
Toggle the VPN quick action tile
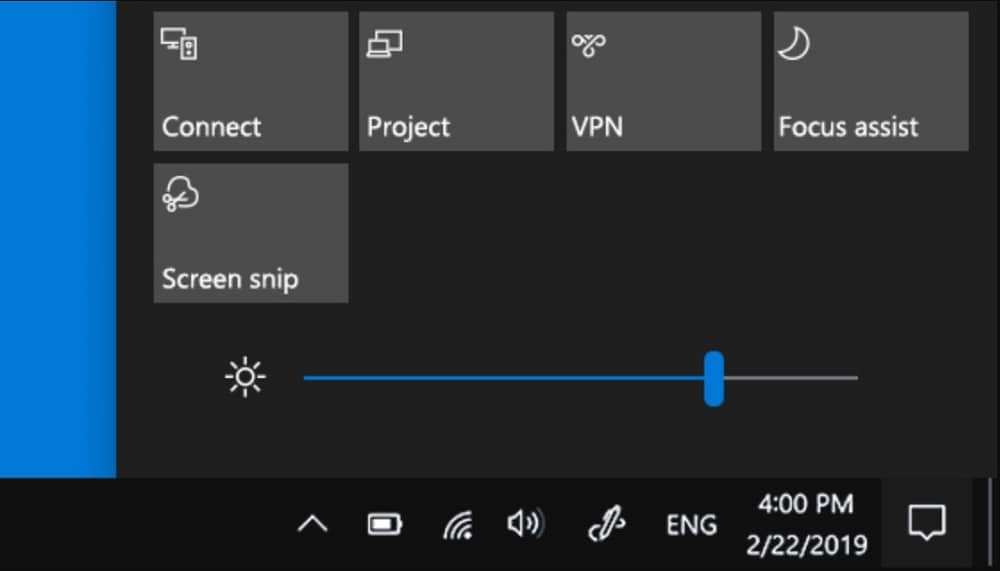coord(663,81)
